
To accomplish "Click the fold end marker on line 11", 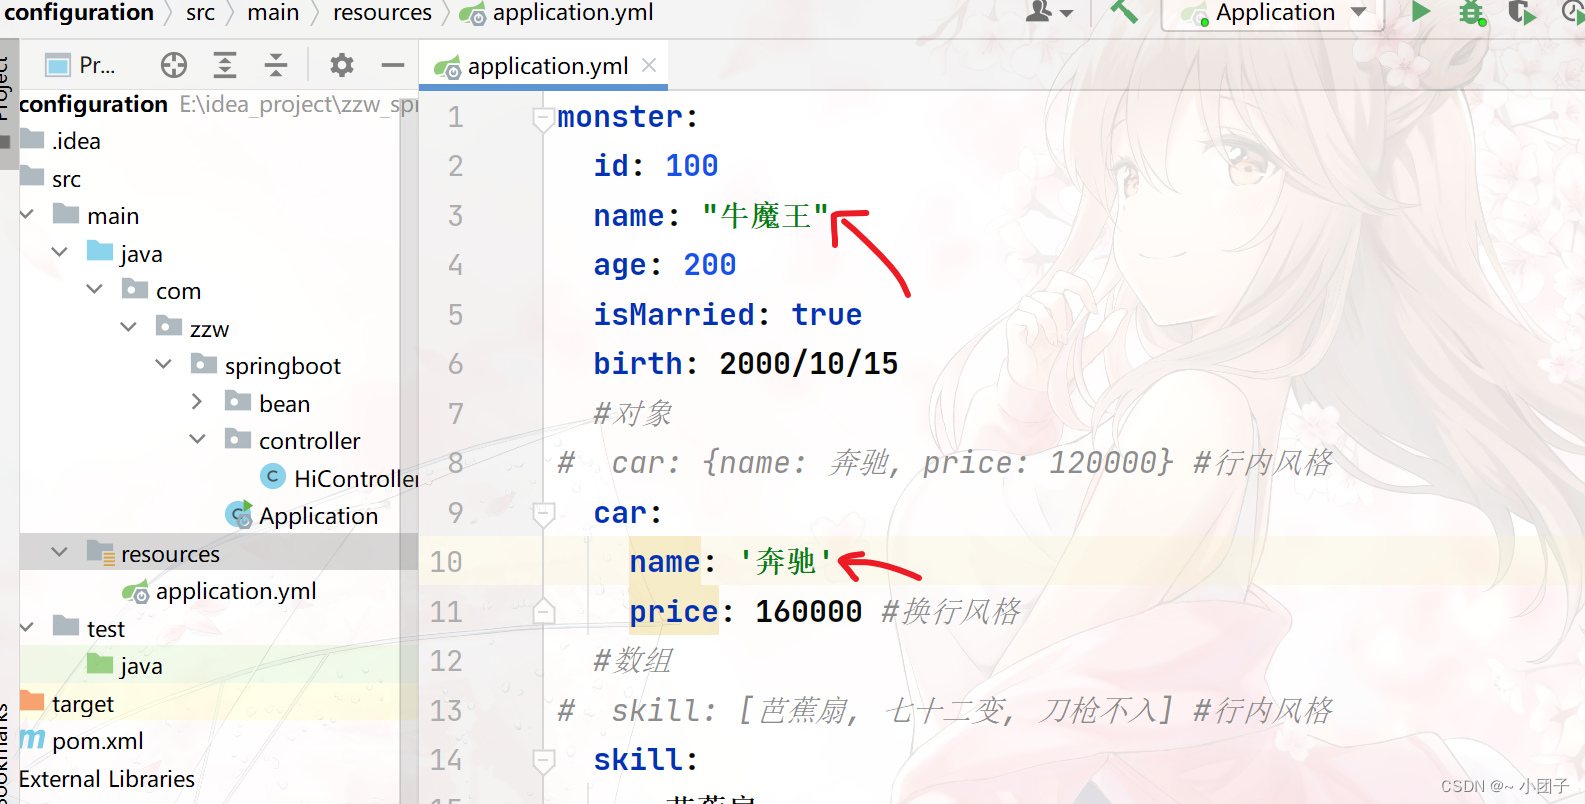I will click(x=543, y=611).
